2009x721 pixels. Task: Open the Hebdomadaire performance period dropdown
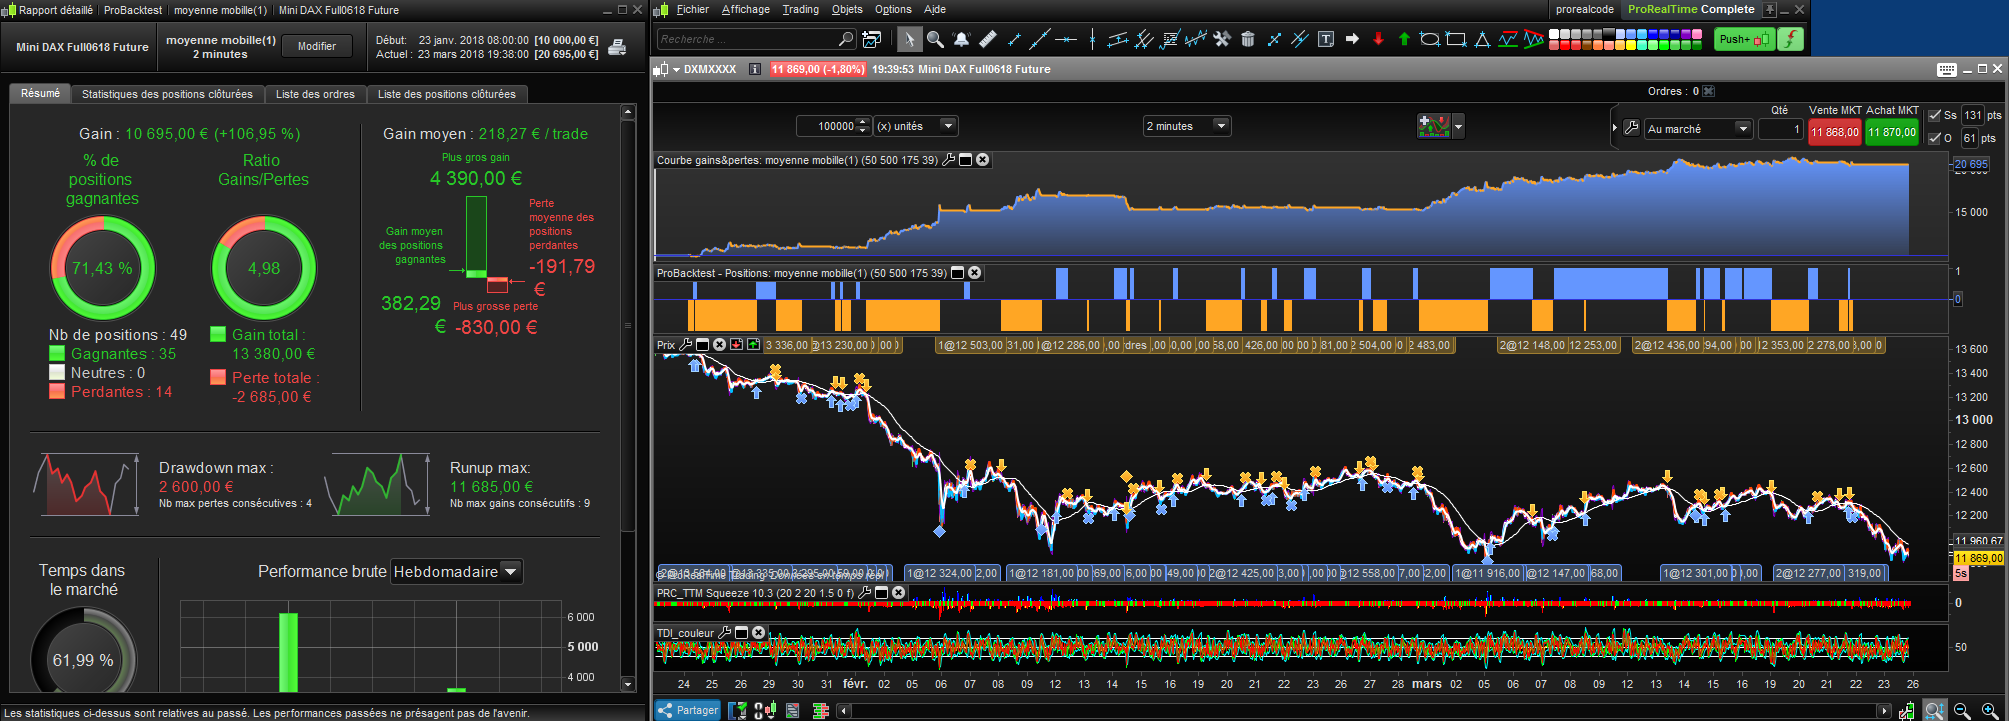coord(510,572)
